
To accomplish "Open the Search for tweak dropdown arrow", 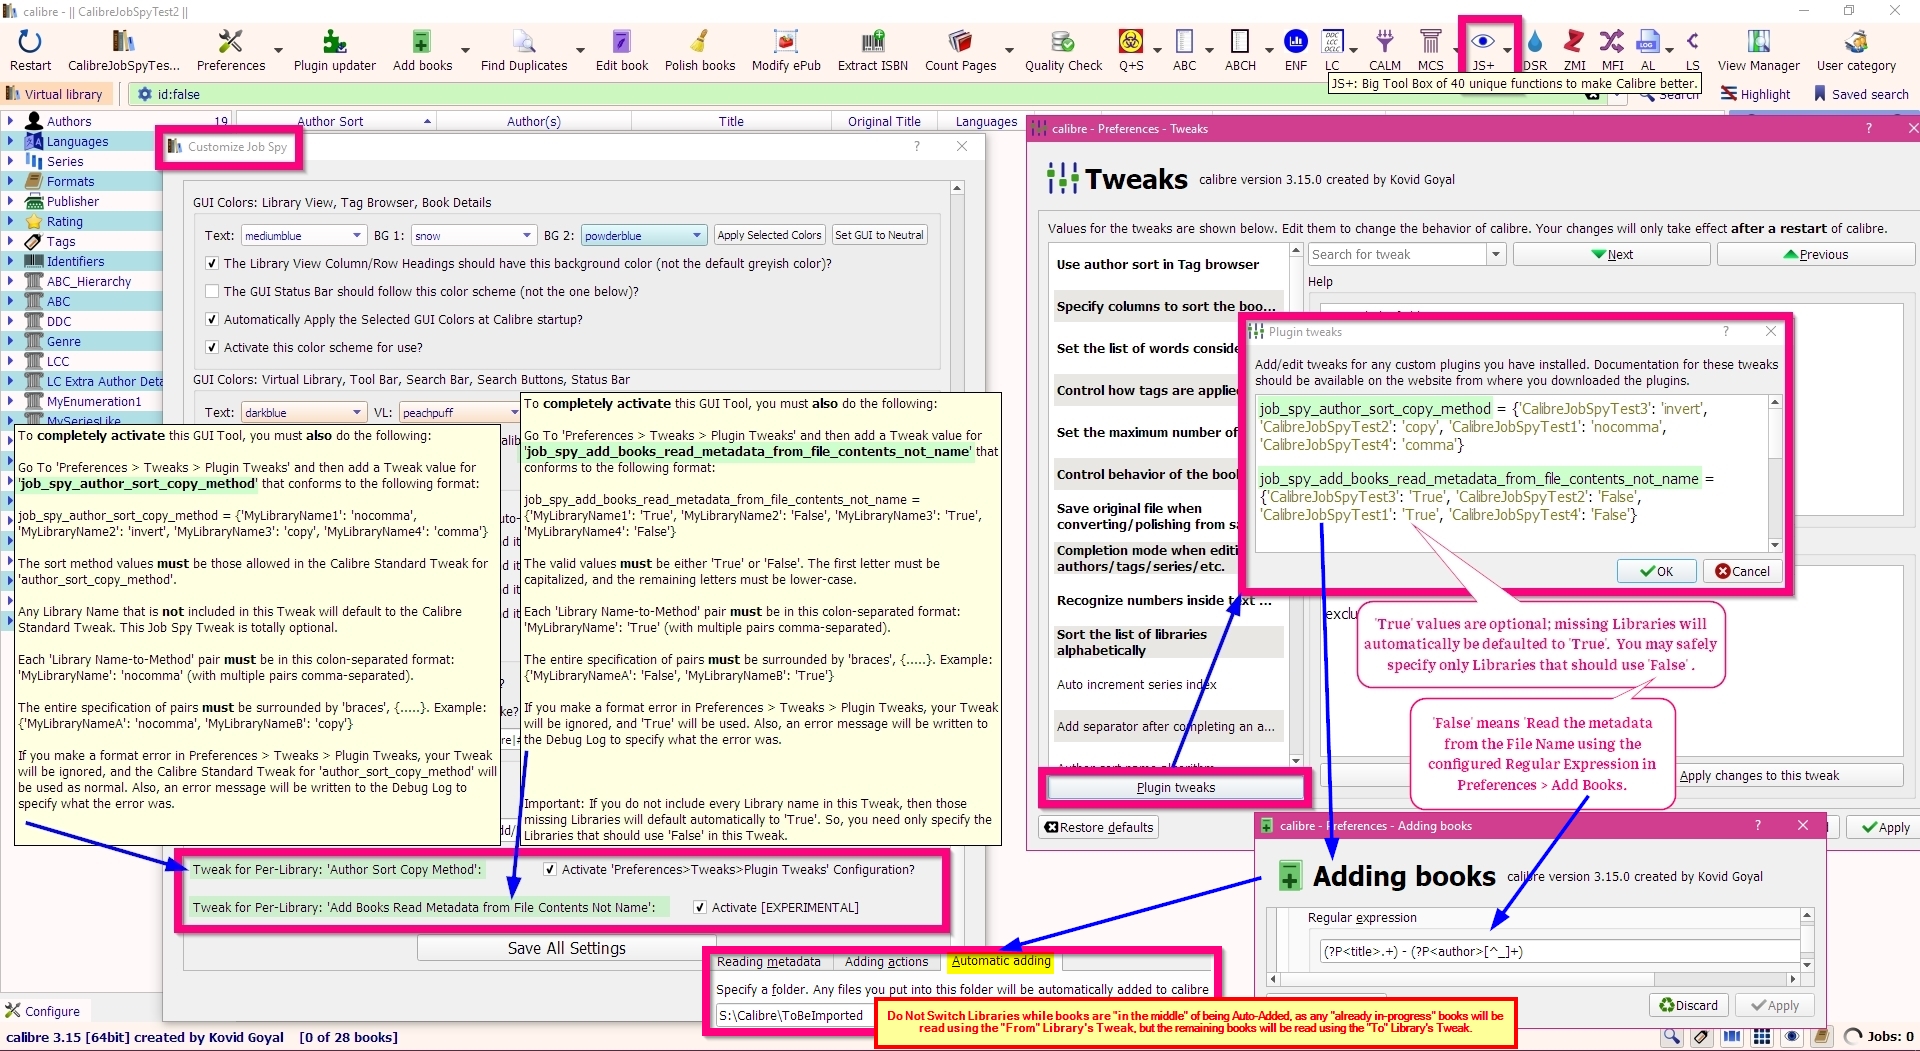I will point(1496,255).
